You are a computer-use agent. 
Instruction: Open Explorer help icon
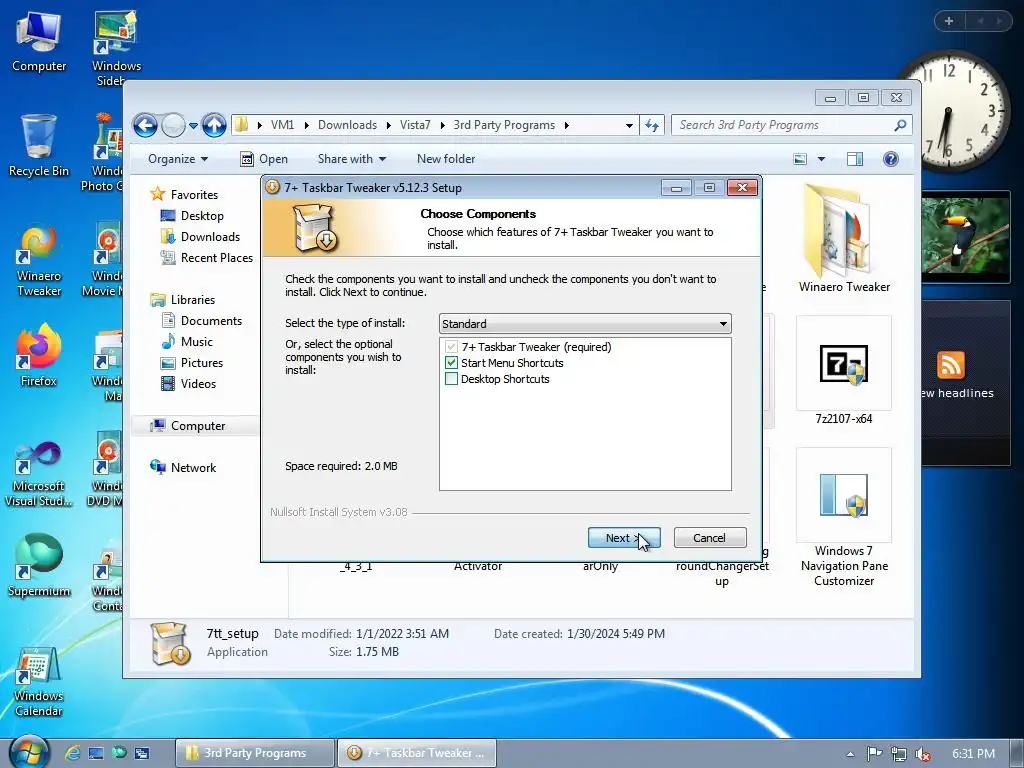pos(891,159)
